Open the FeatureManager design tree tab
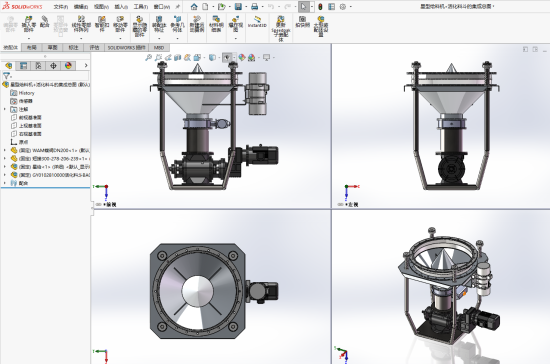This screenshot has width=550, height=364. click(8, 66)
